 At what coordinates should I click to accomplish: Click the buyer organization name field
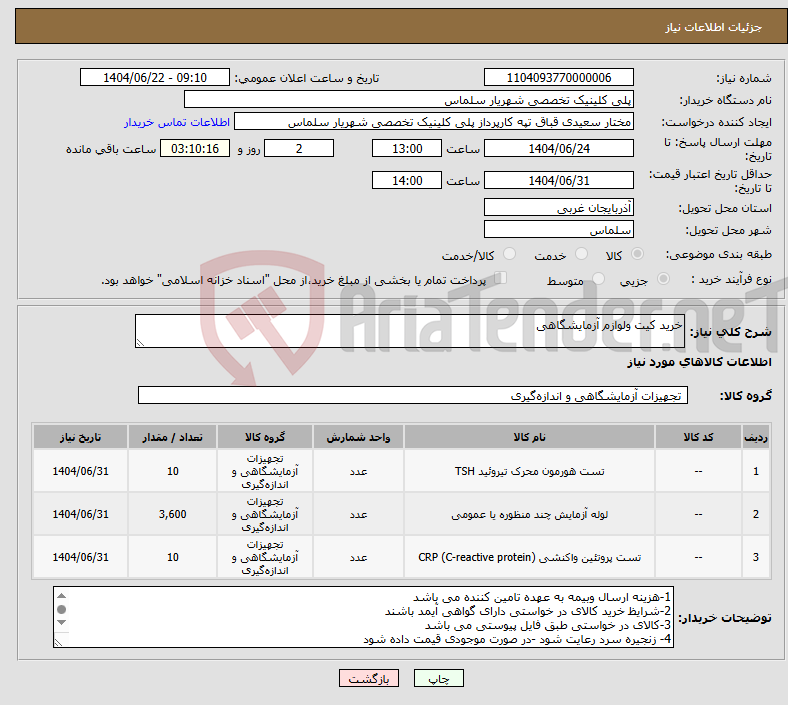[x=409, y=99]
